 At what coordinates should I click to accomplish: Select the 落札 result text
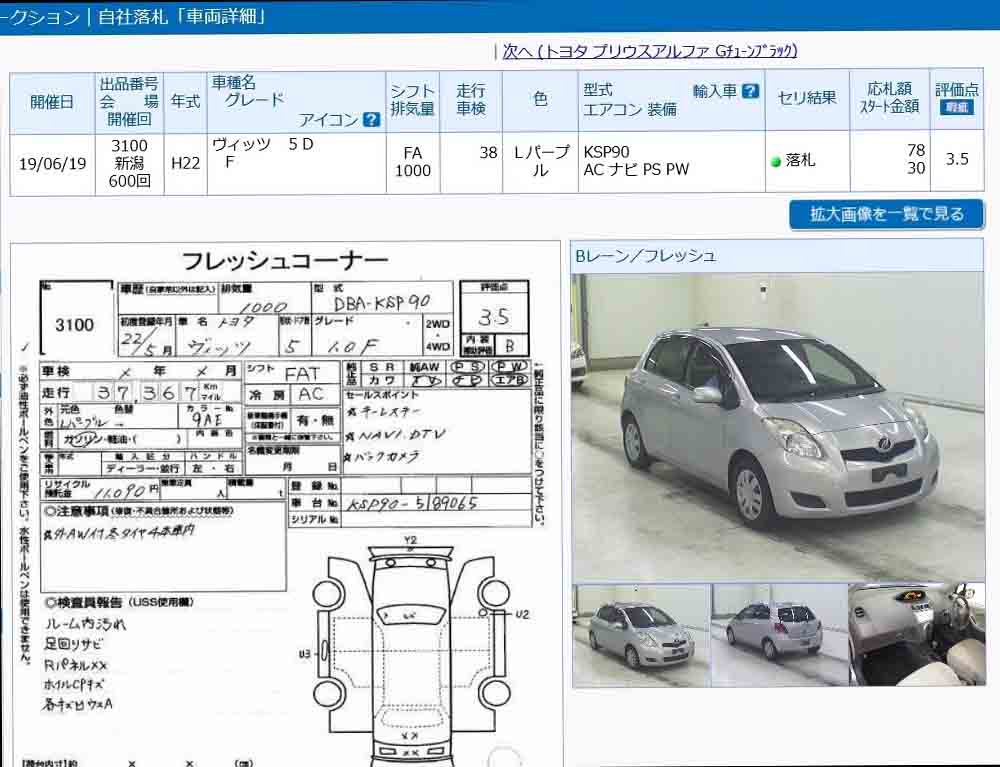(800, 160)
